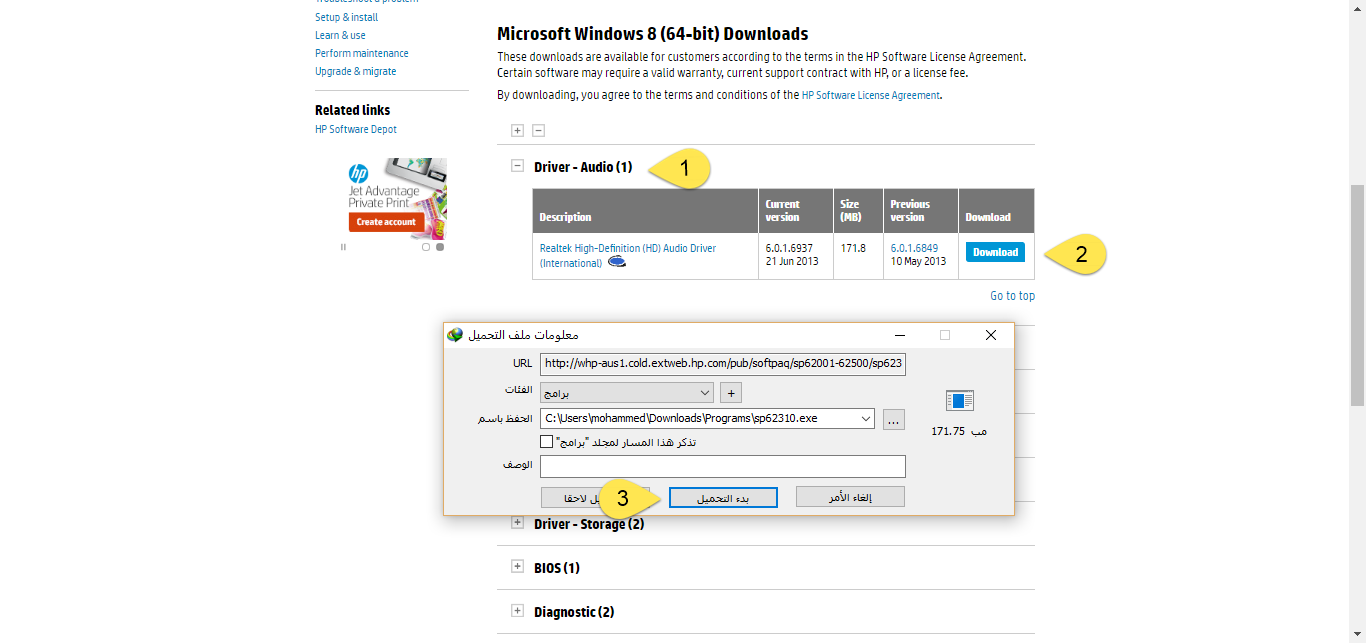Screen dimensions: 1366x643
Task: Click the file type icon above 171.75
Action: [x=959, y=401]
